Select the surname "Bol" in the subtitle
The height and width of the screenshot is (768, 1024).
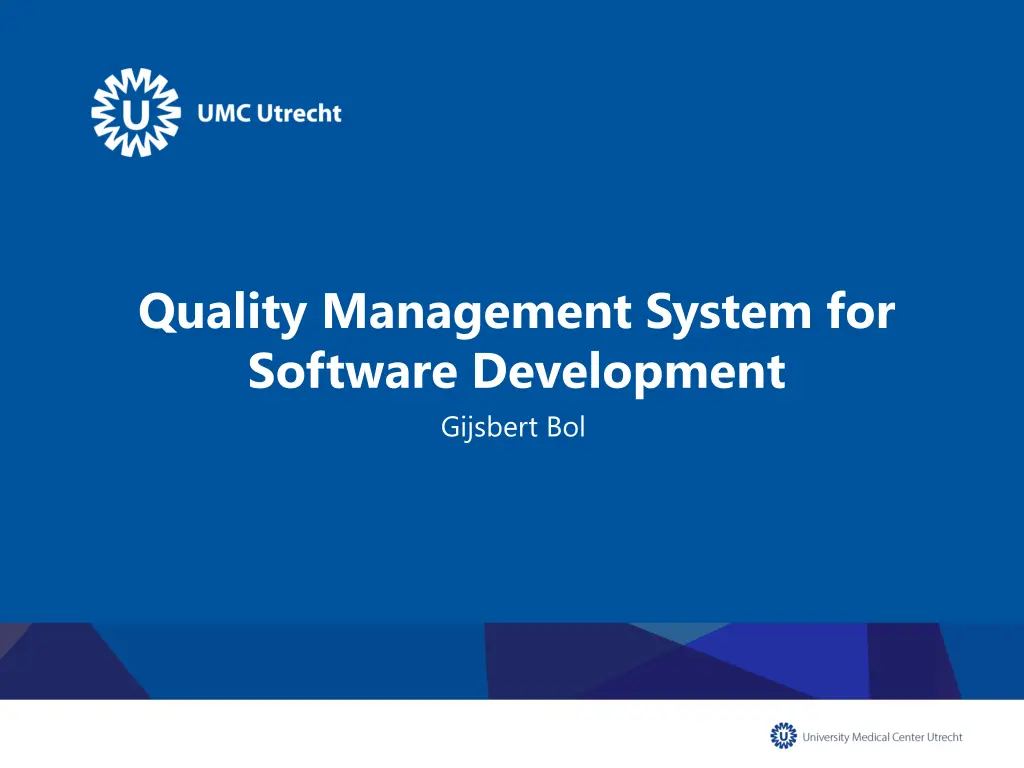[565, 427]
